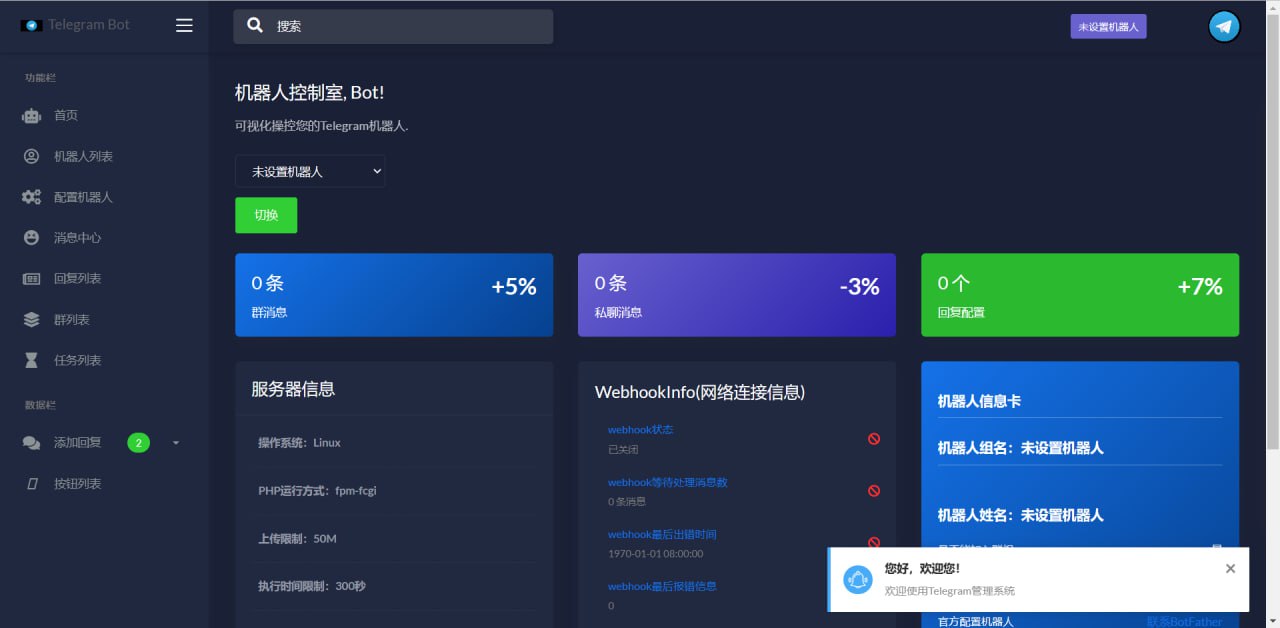Open 配置机器人 menu item
The image size is (1280, 628).
83,197
